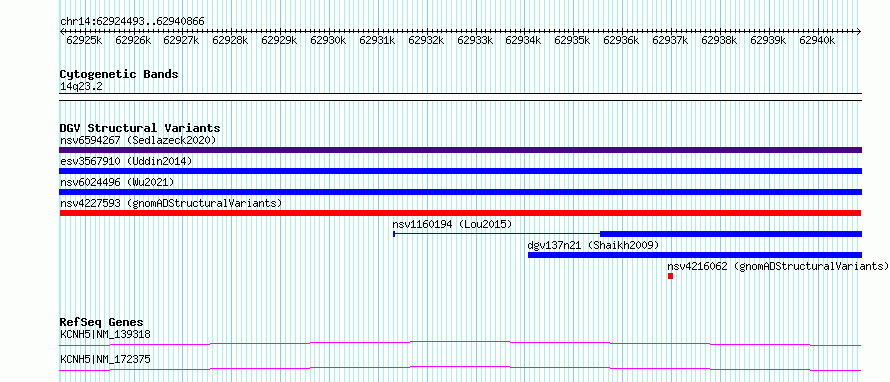Click the small red nsv4216062 variant marker
The width and height of the screenshot is (890, 382).
[670, 276]
